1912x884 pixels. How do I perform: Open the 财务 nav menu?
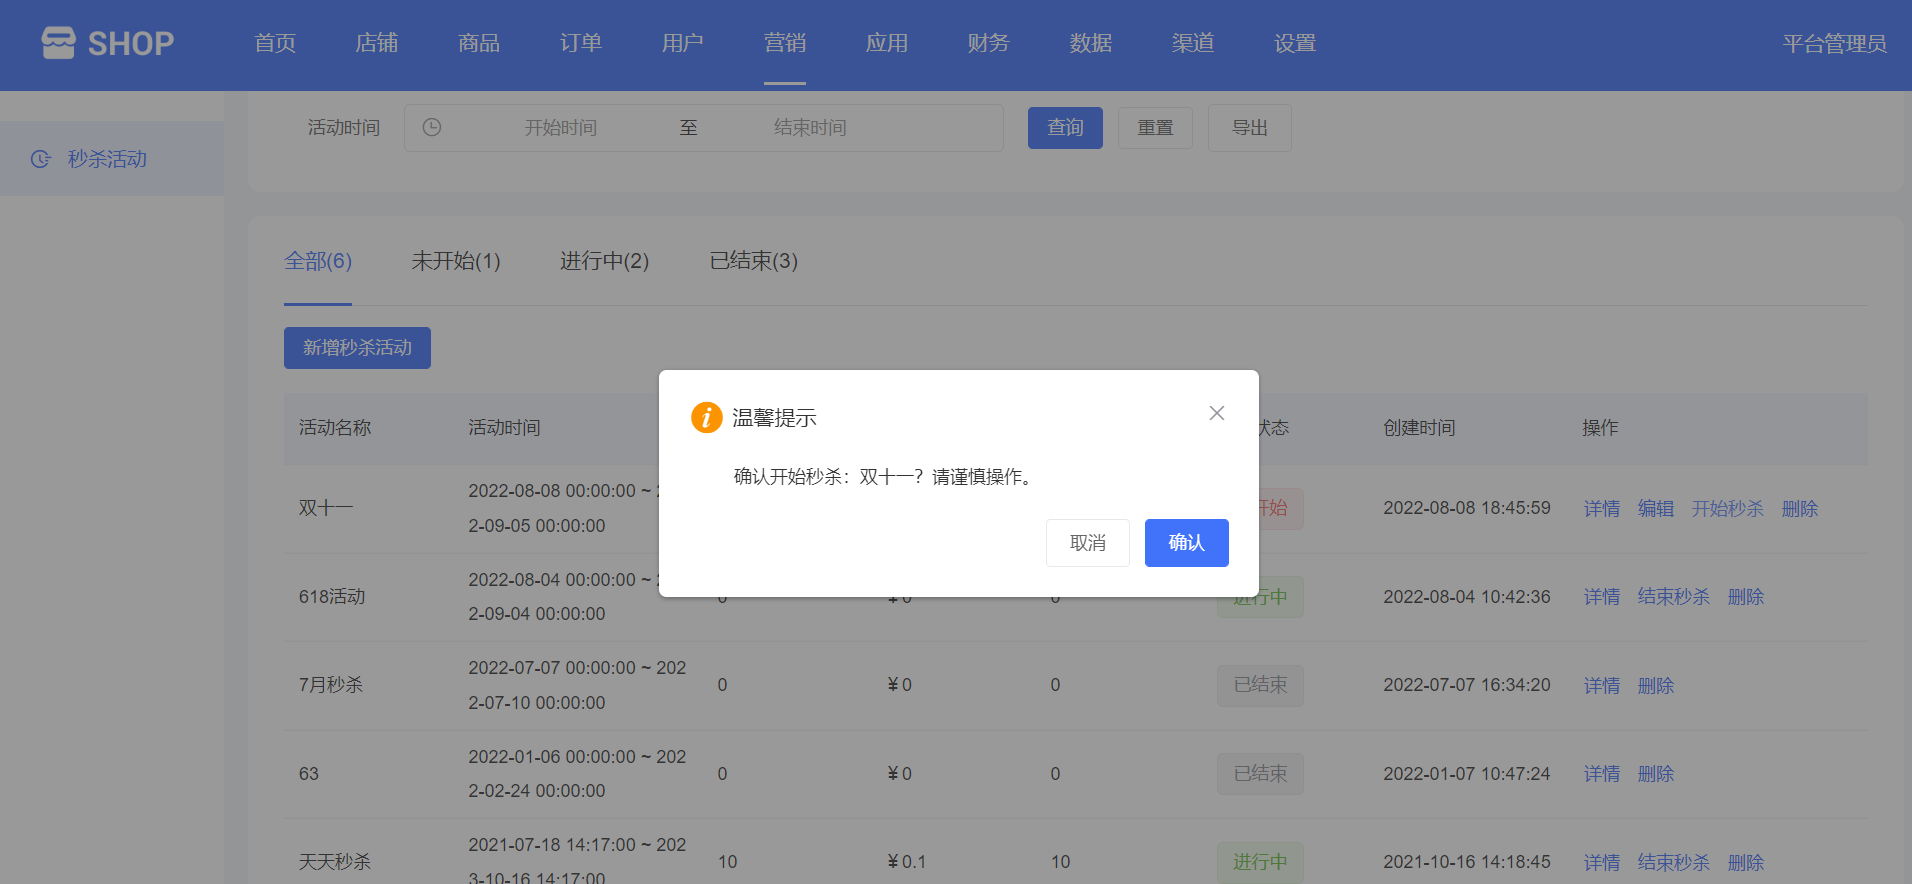(x=989, y=43)
